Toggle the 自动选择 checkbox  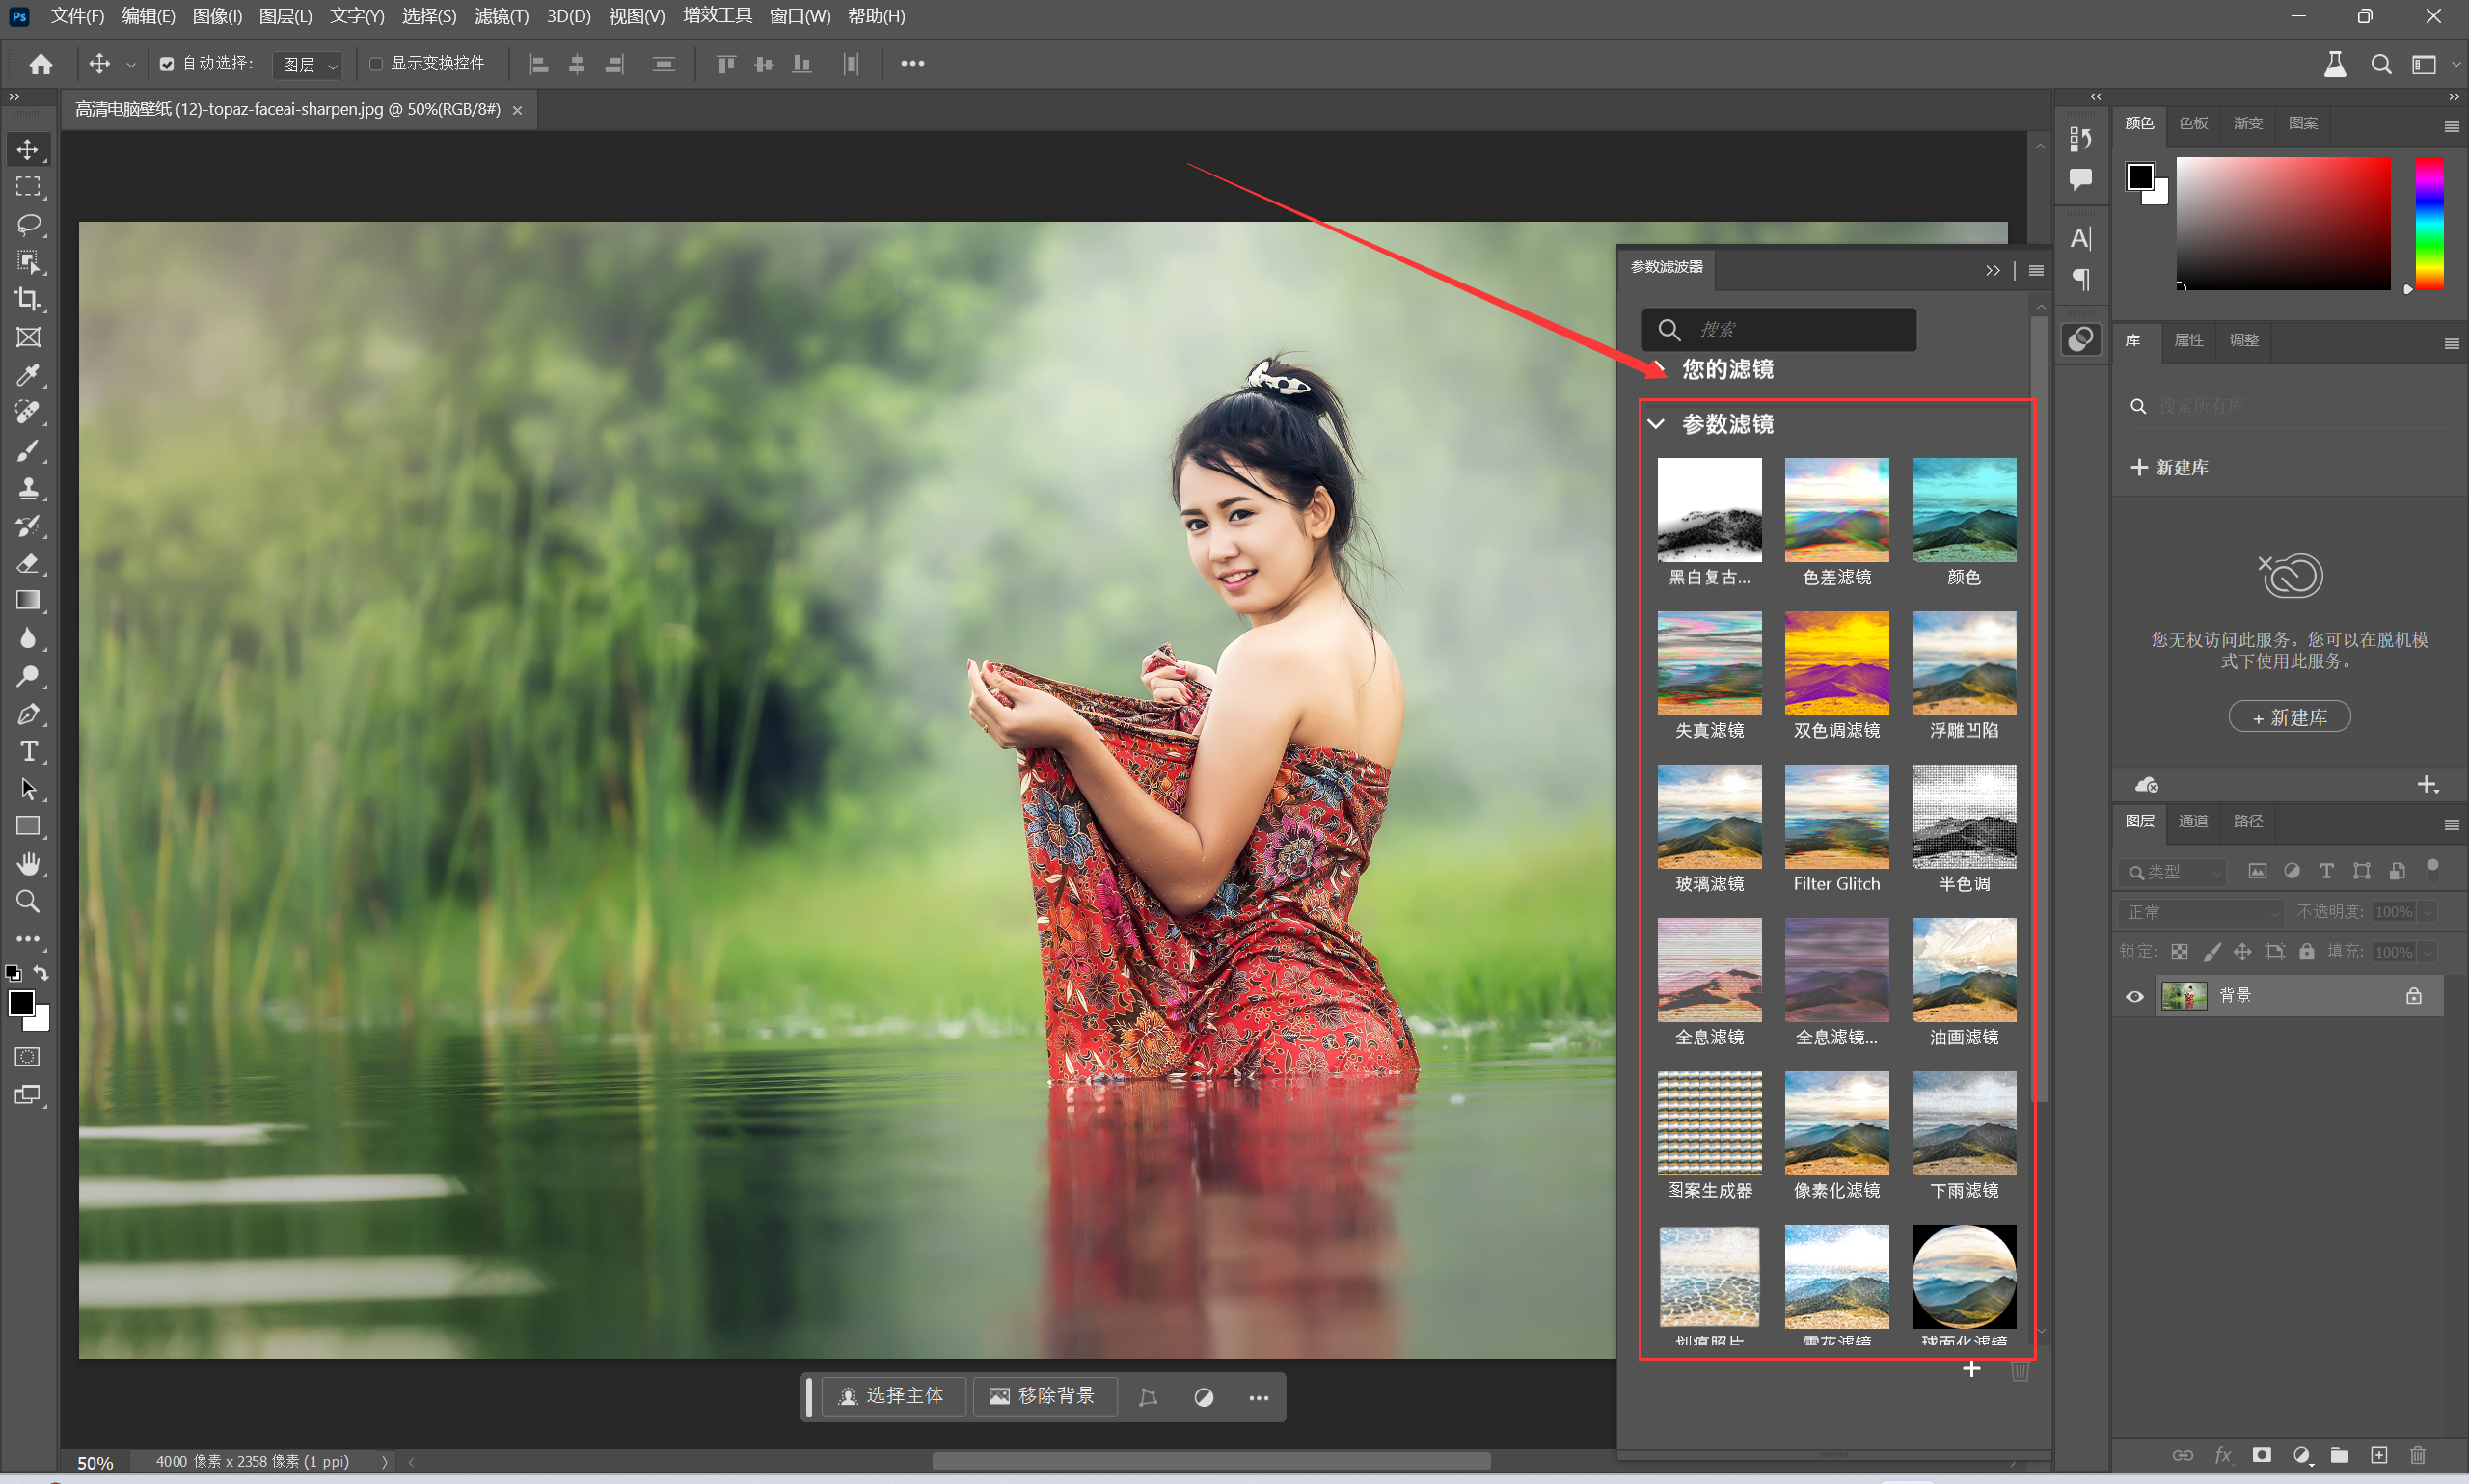click(167, 64)
